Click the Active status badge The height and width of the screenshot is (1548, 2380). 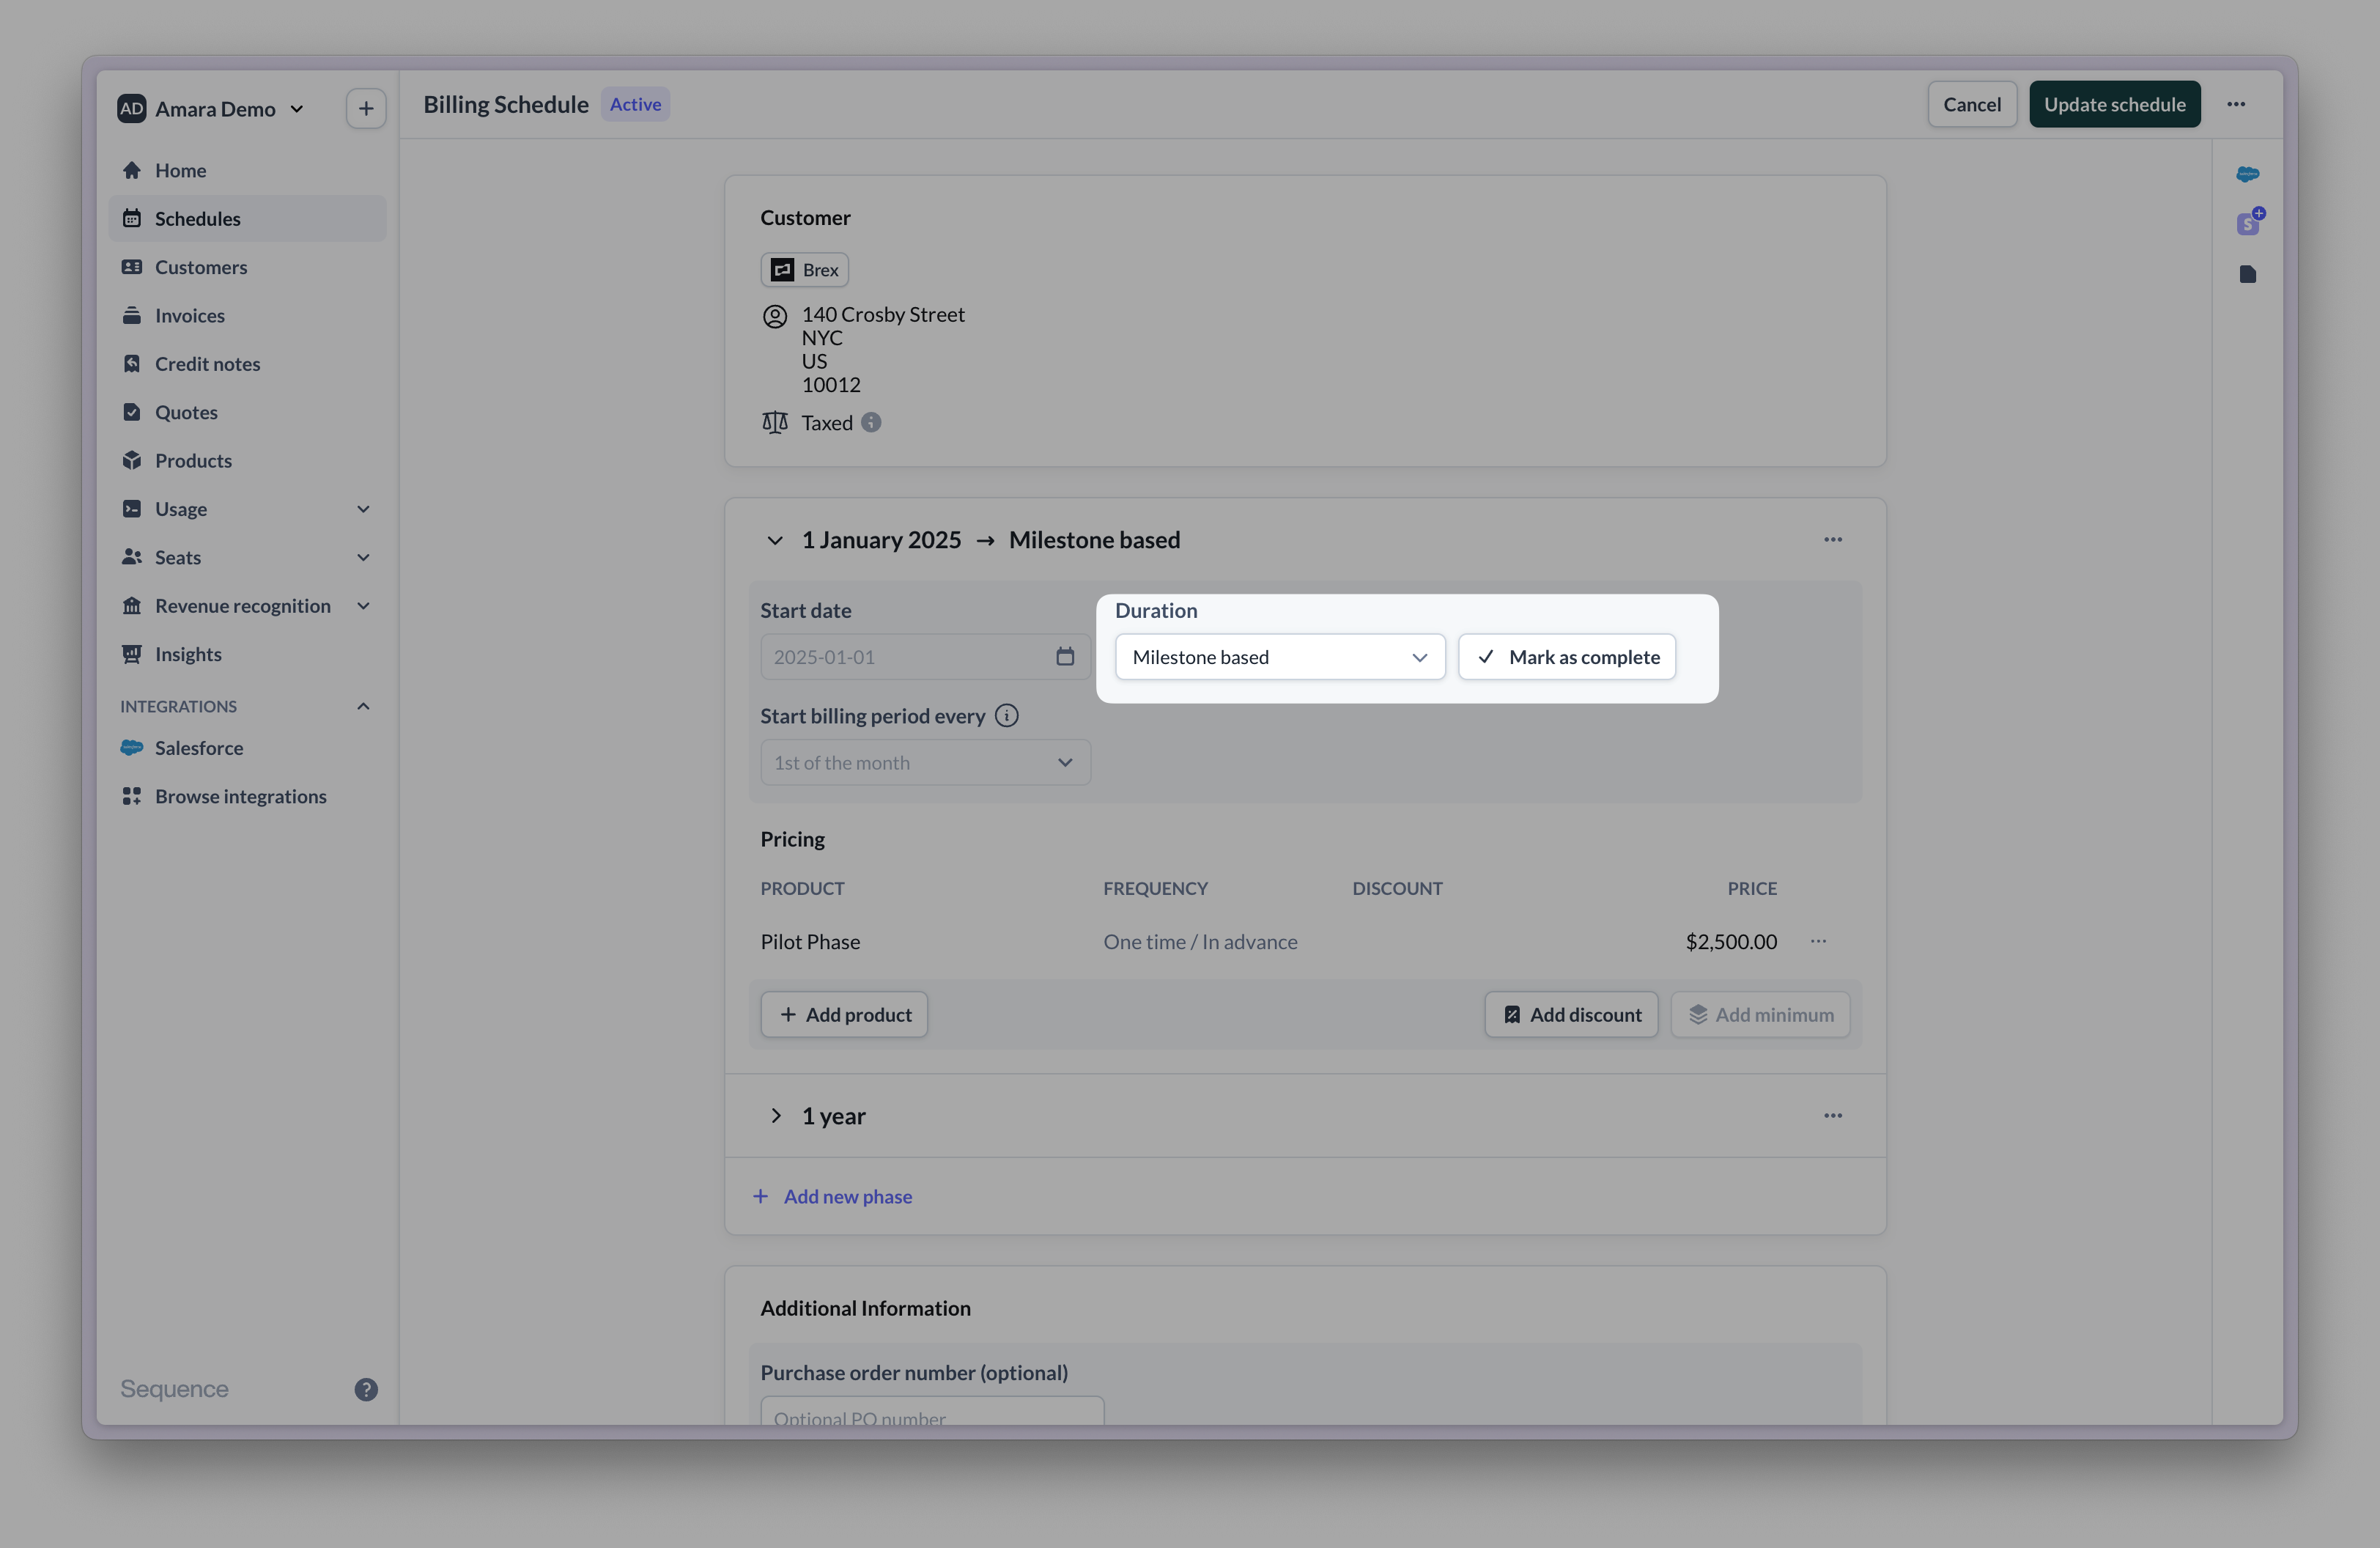(x=635, y=104)
